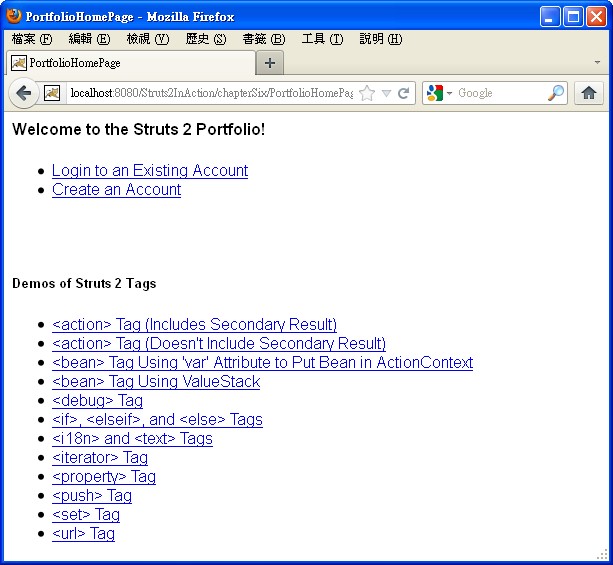Maximize the Firefox window
613x565 pixels.
[x=573, y=16]
